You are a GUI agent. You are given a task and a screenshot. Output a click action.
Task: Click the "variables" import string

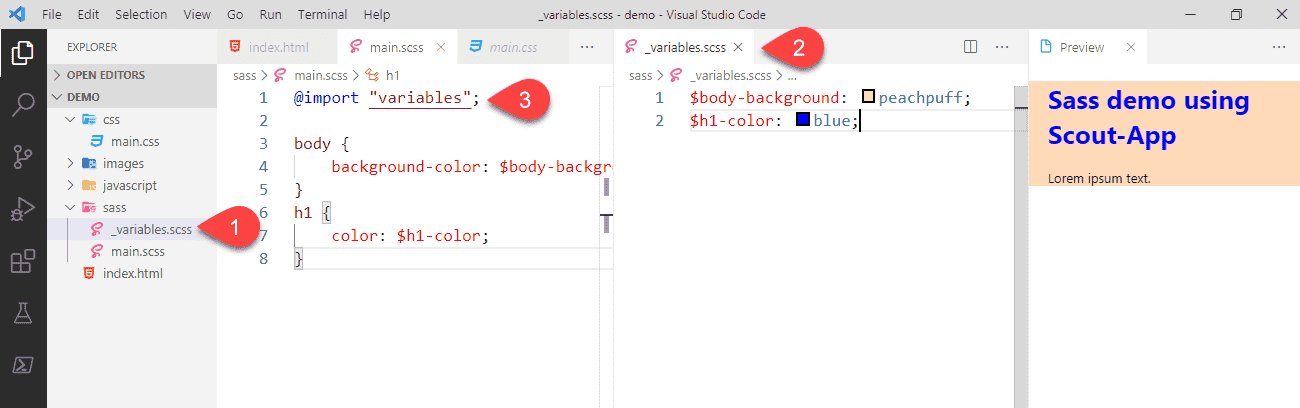[420, 98]
